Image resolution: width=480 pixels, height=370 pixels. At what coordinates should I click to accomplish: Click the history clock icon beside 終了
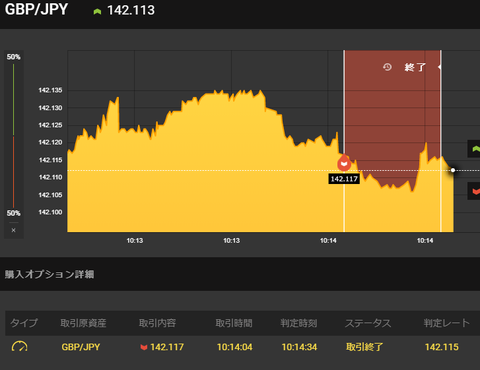387,67
